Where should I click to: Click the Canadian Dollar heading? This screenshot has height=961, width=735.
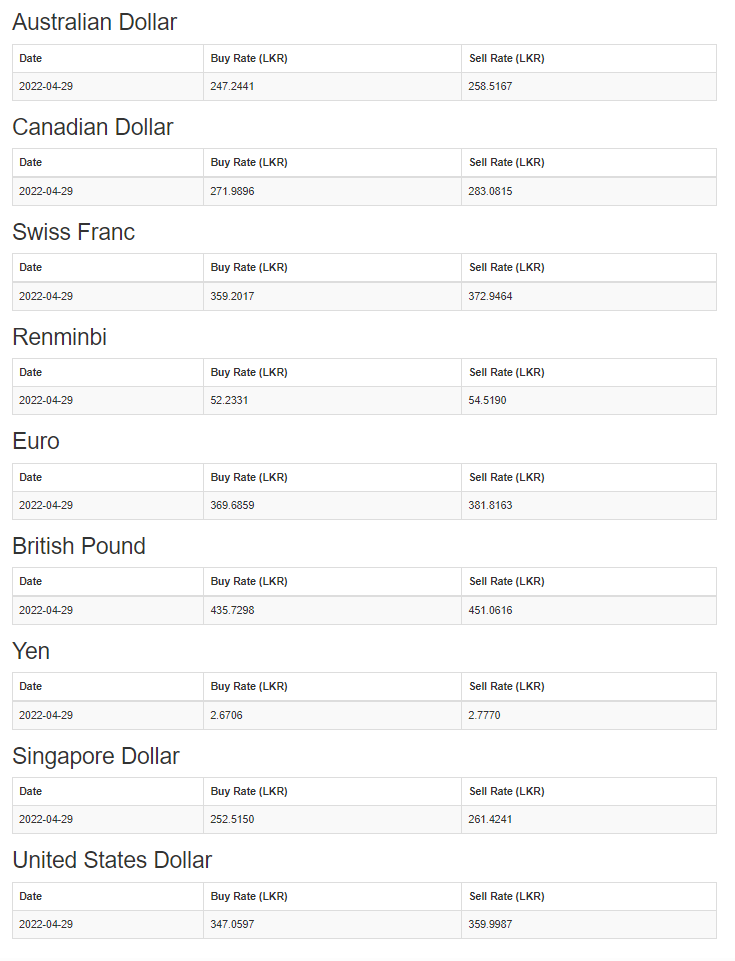click(93, 127)
